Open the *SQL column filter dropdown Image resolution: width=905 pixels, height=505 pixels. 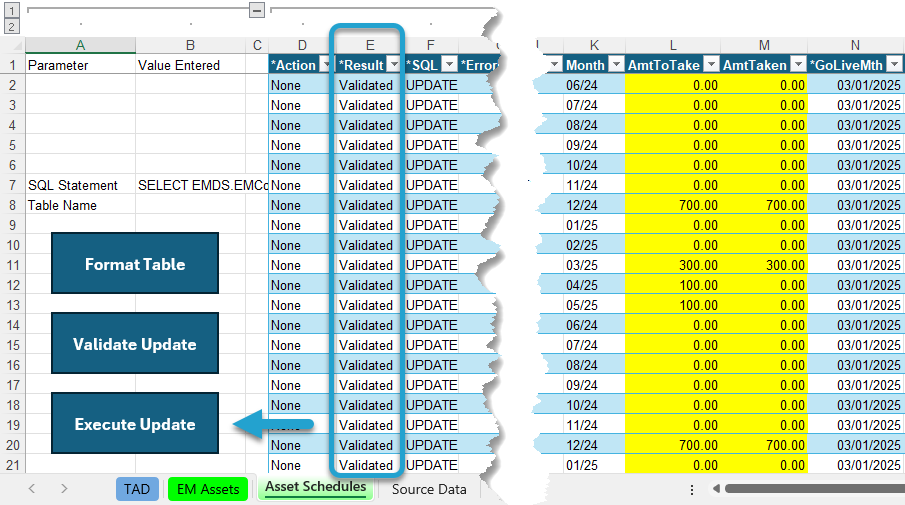450,65
